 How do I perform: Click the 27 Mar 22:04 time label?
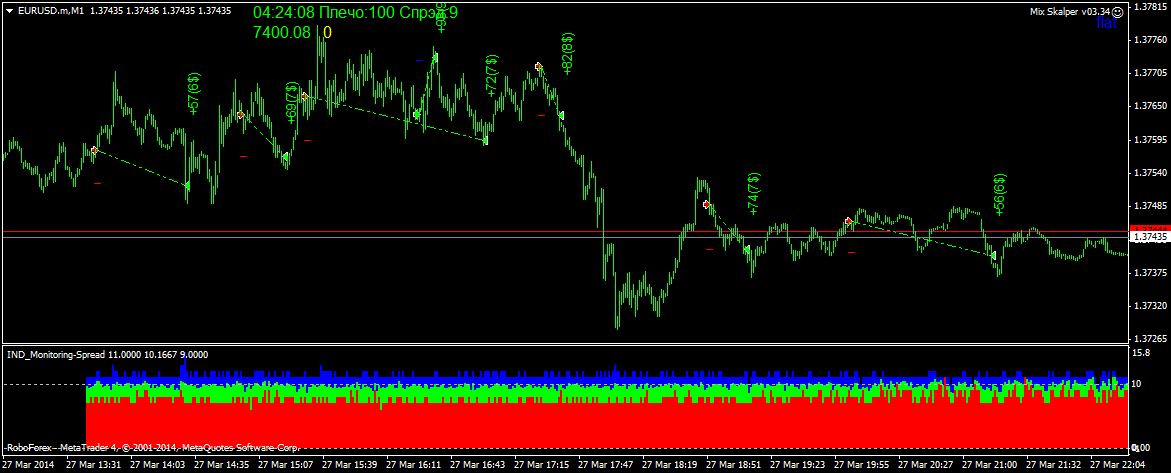point(1118,465)
